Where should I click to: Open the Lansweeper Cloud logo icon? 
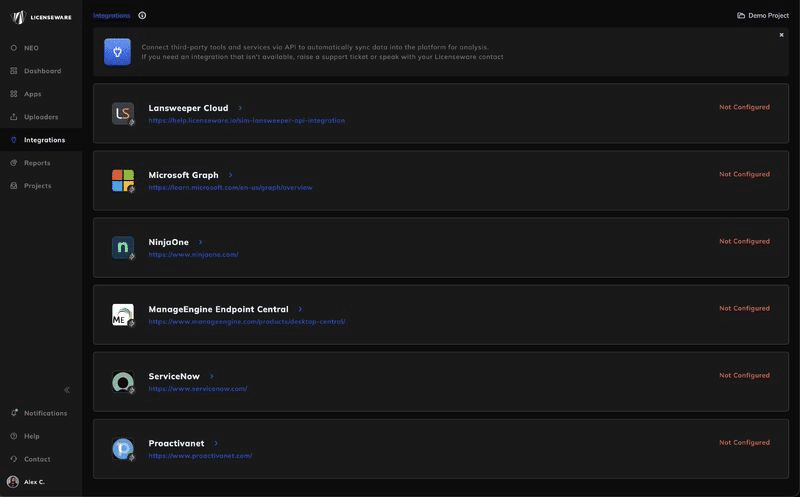[x=123, y=113]
